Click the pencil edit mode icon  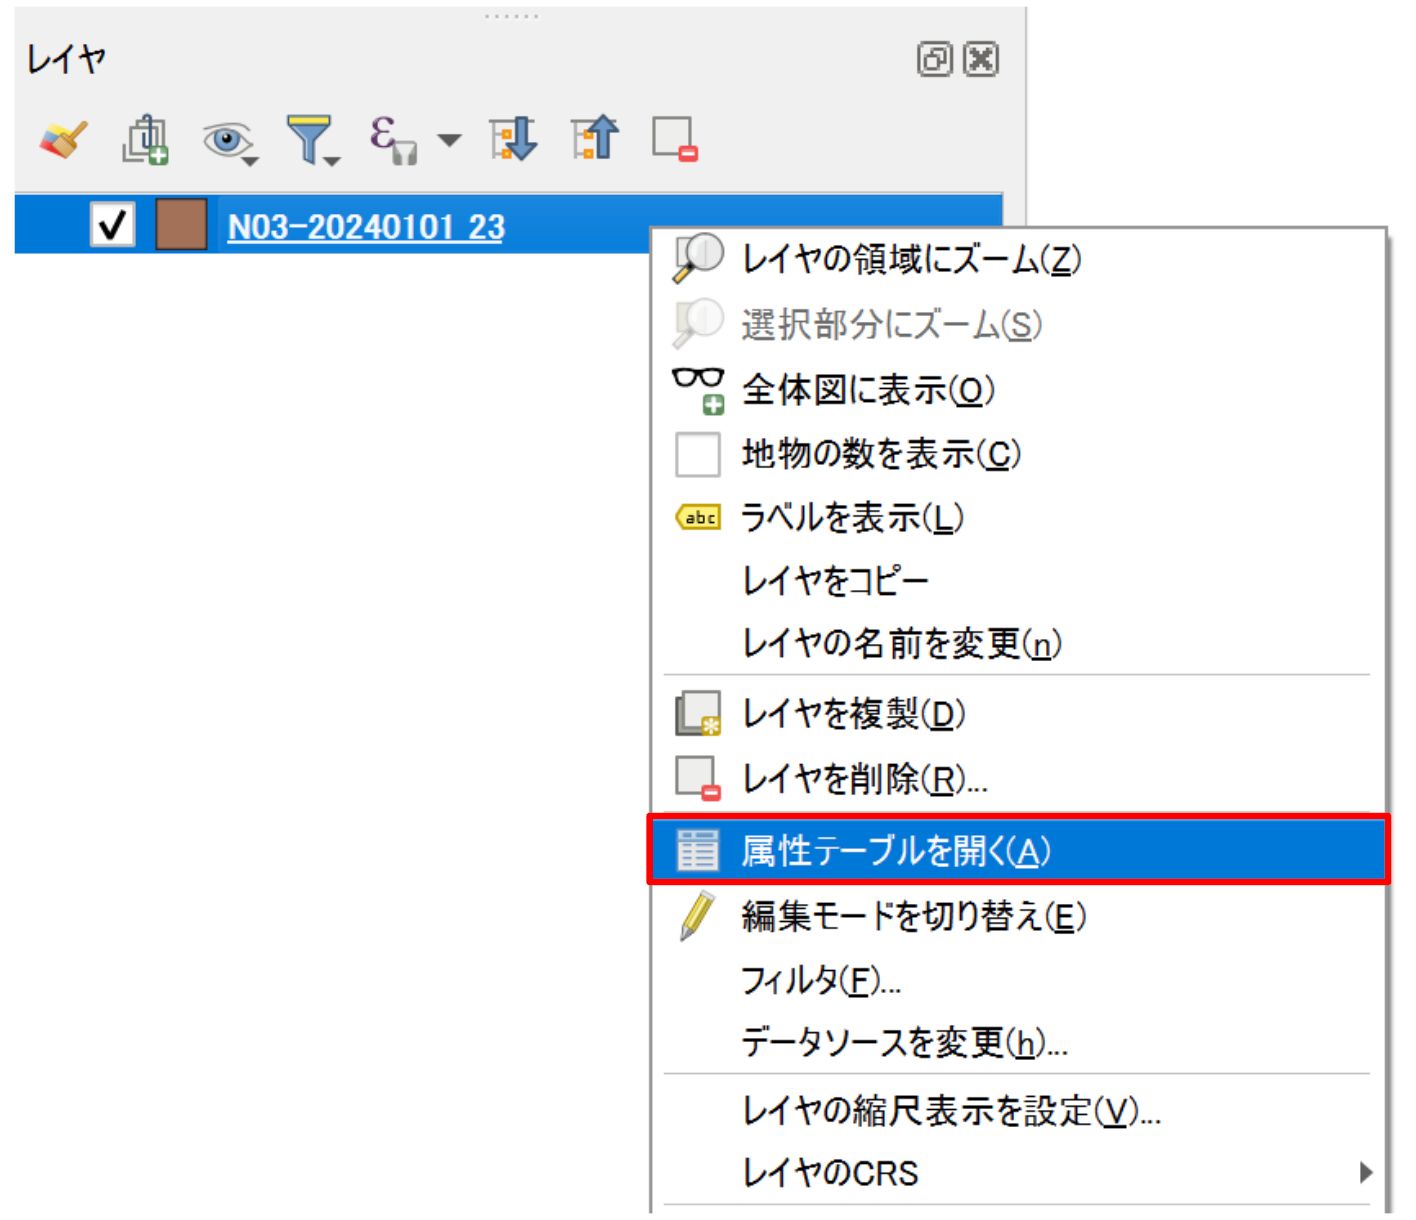[x=697, y=916]
